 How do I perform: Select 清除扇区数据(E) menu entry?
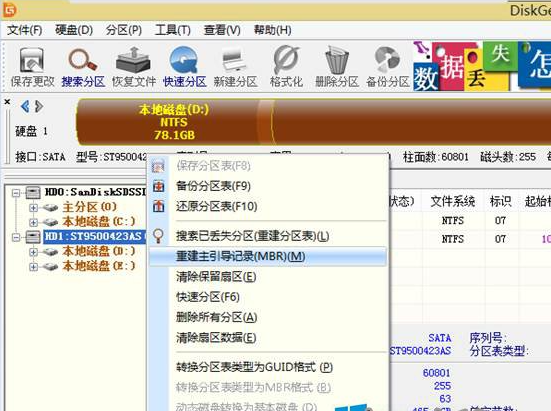pyautogui.click(x=268, y=338)
